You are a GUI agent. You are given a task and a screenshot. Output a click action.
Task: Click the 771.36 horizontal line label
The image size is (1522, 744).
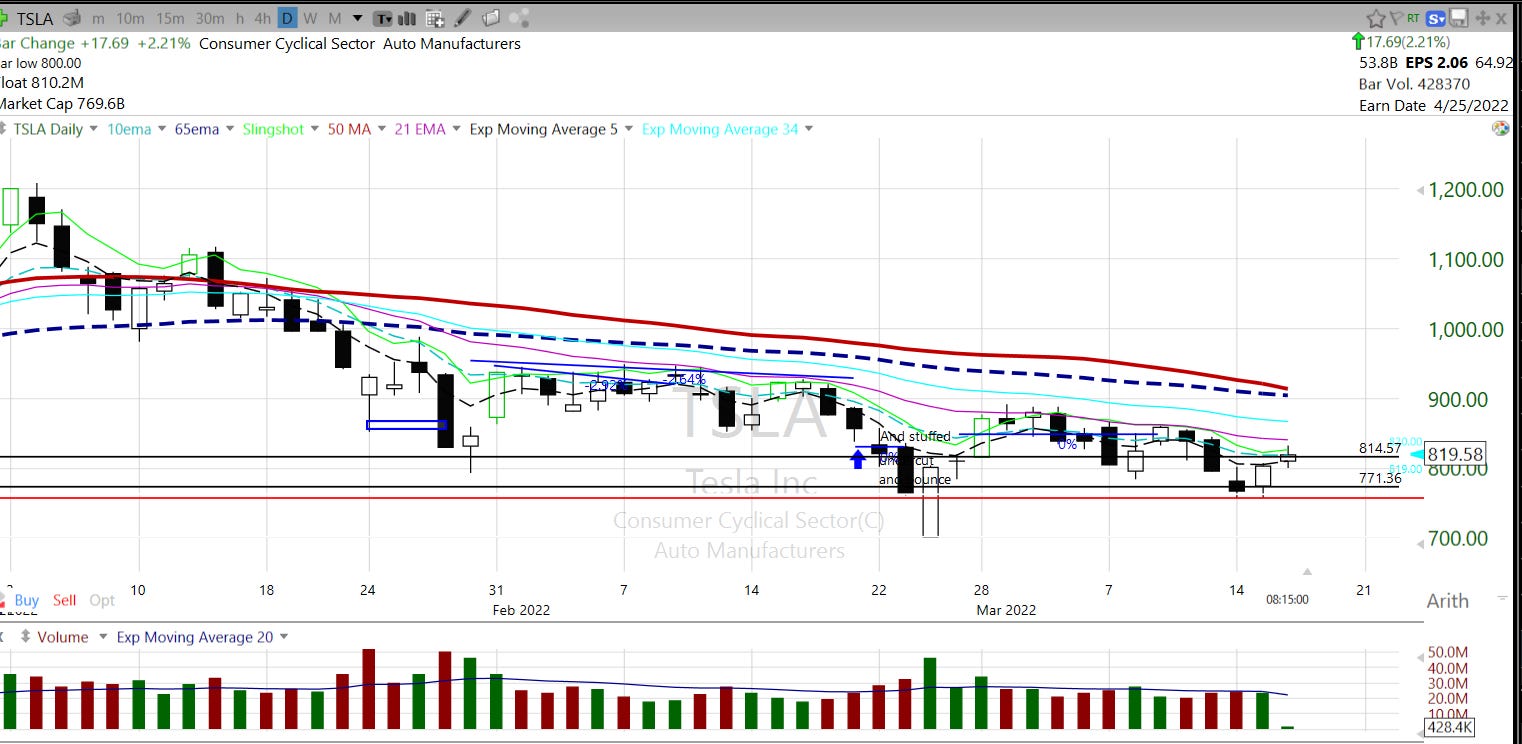tap(1380, 478)
